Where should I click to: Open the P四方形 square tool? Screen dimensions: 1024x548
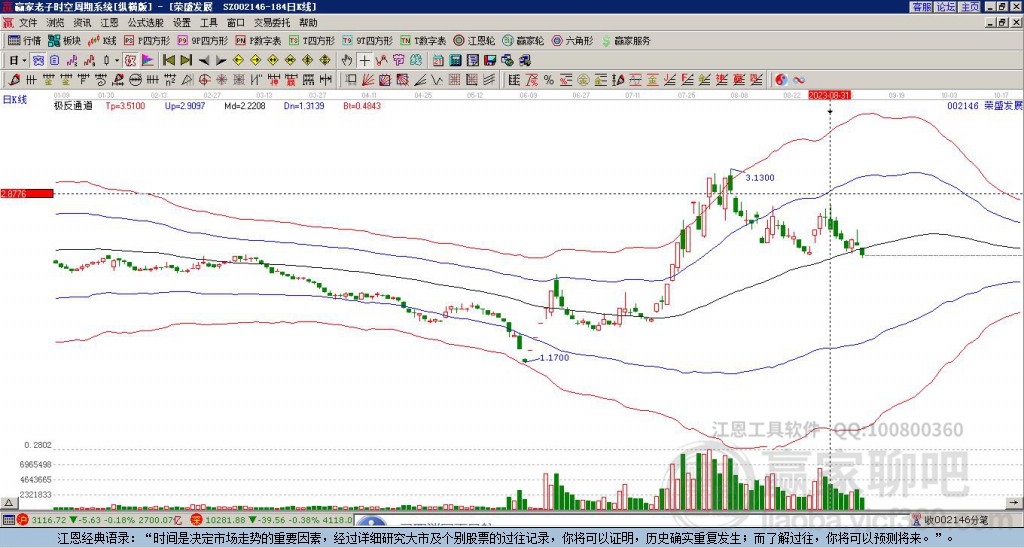tap(147, 41)
